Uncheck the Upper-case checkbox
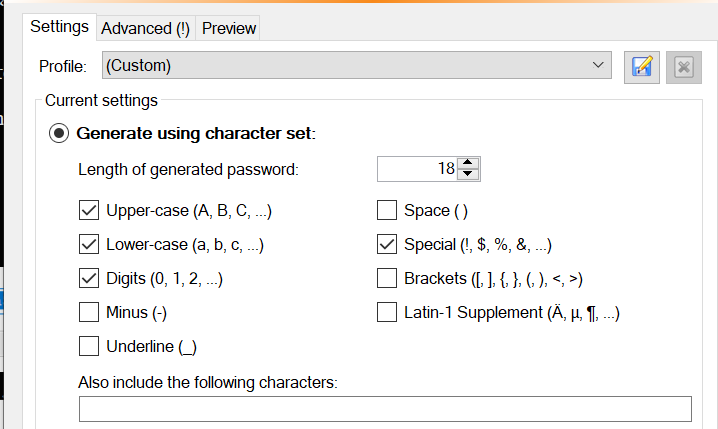The width and height of the screenshot is (718, 429). [89, 211]
